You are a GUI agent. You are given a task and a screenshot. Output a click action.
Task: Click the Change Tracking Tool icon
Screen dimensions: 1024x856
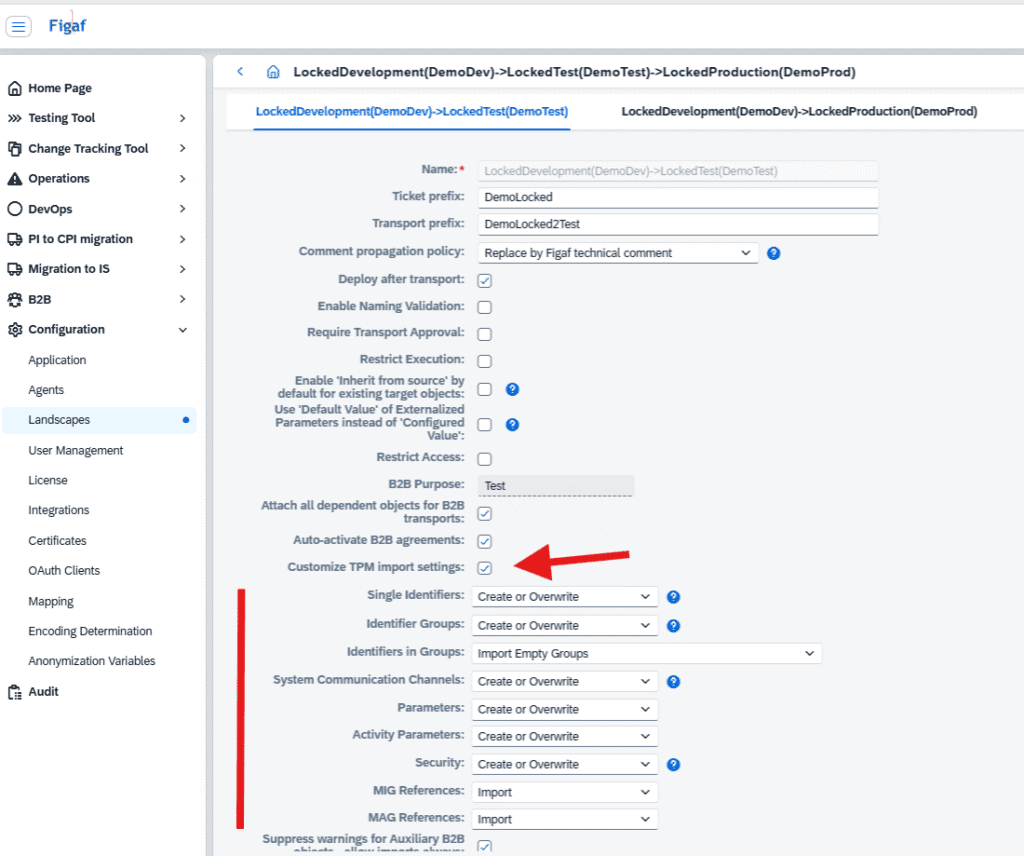click(x=14, y=149)
